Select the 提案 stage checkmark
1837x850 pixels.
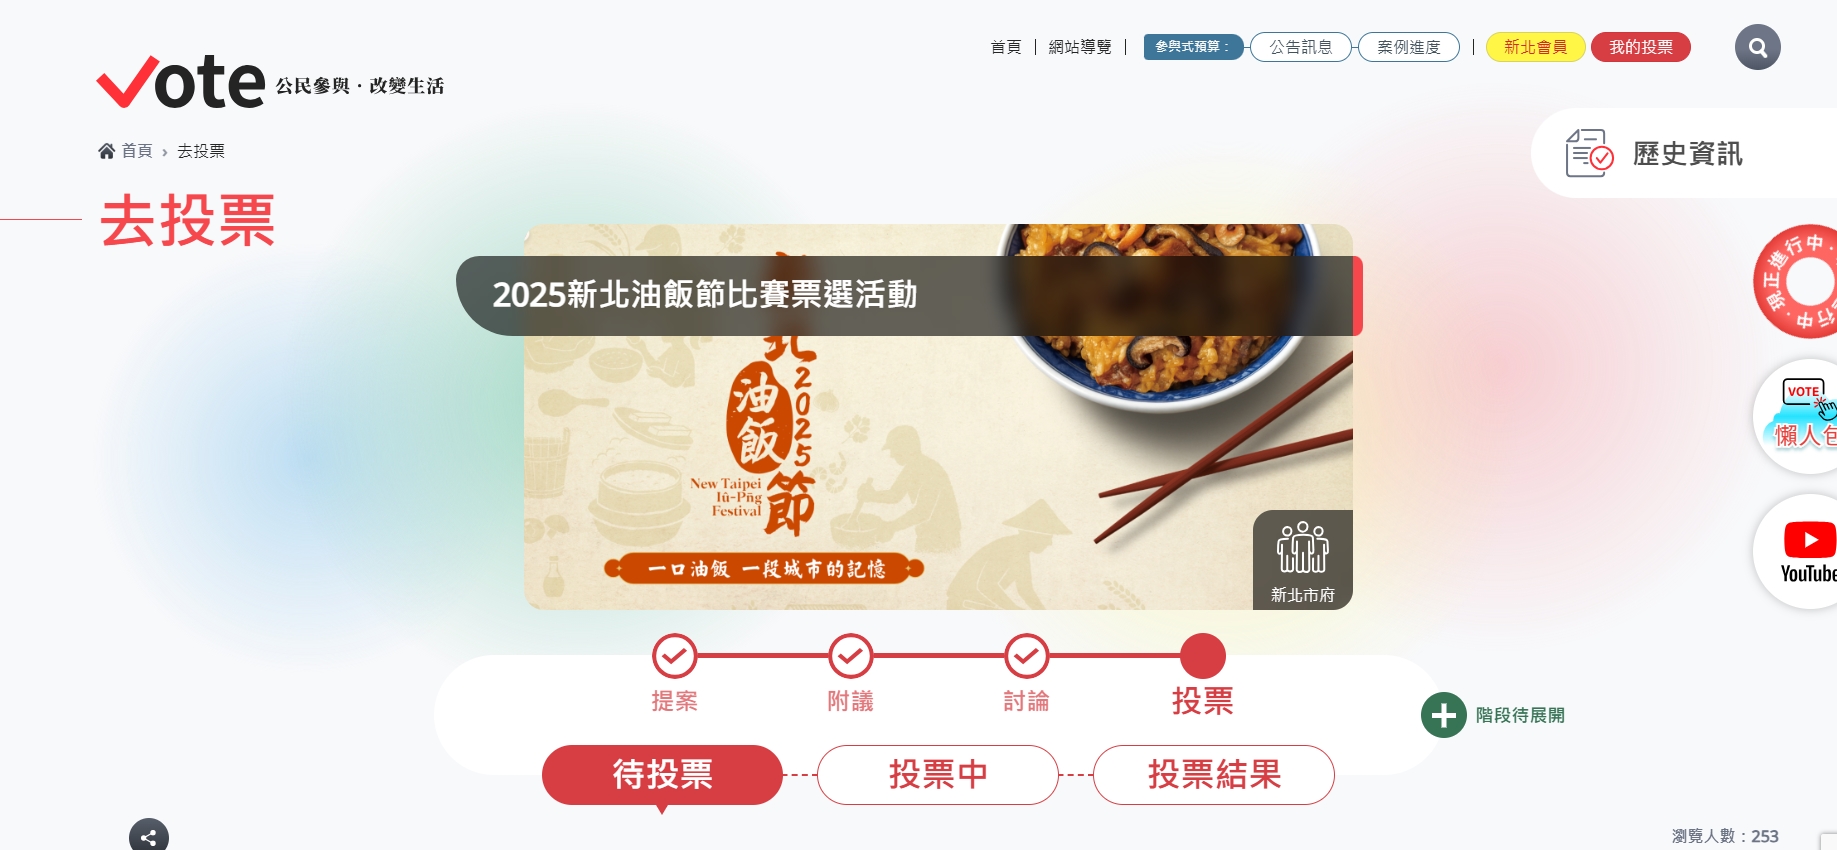675,656
